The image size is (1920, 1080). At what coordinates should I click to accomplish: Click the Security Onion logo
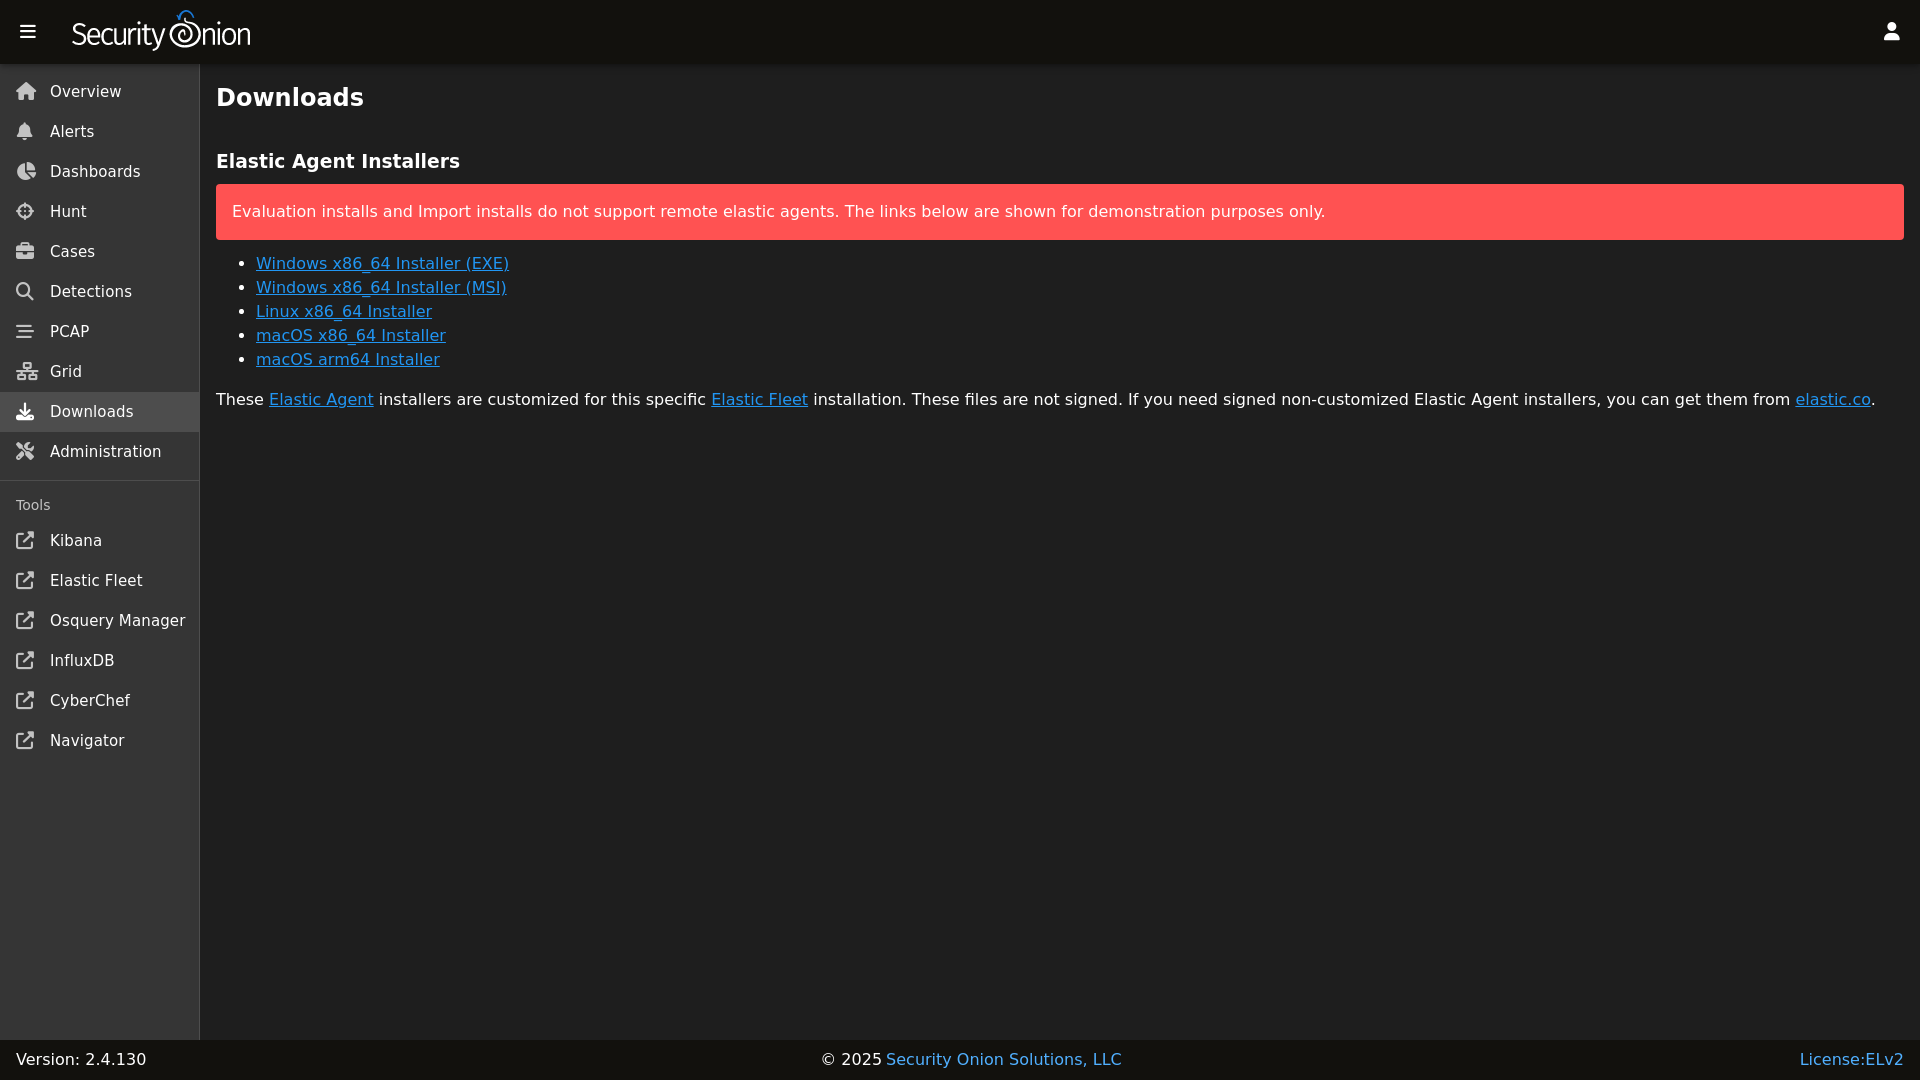point(161,32)
